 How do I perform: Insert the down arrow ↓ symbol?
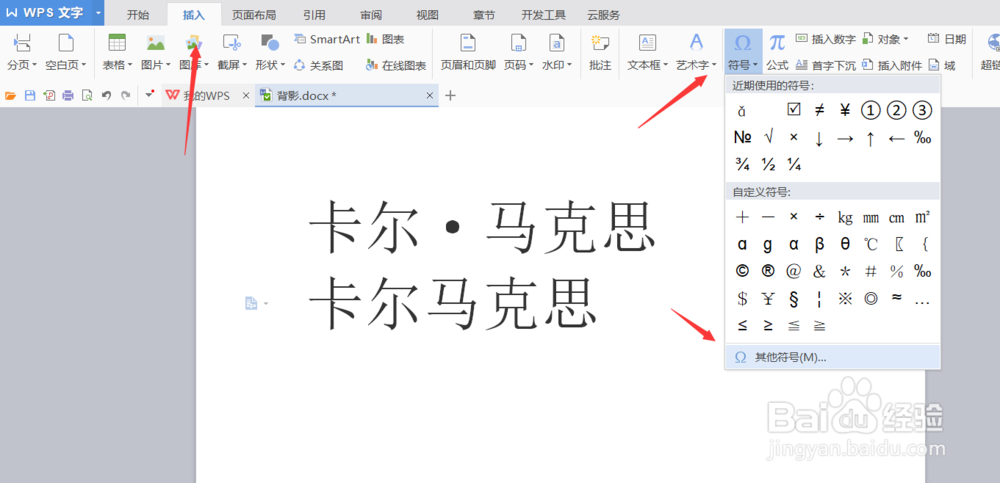(x=820, y=138)
